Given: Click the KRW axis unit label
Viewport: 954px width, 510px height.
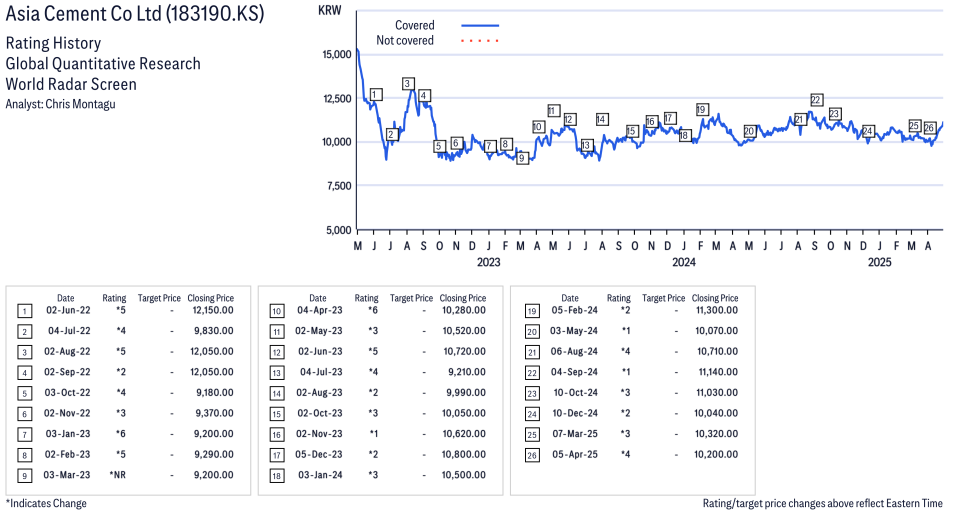Looking at the screenshot, I should click(x=330, y=10).
